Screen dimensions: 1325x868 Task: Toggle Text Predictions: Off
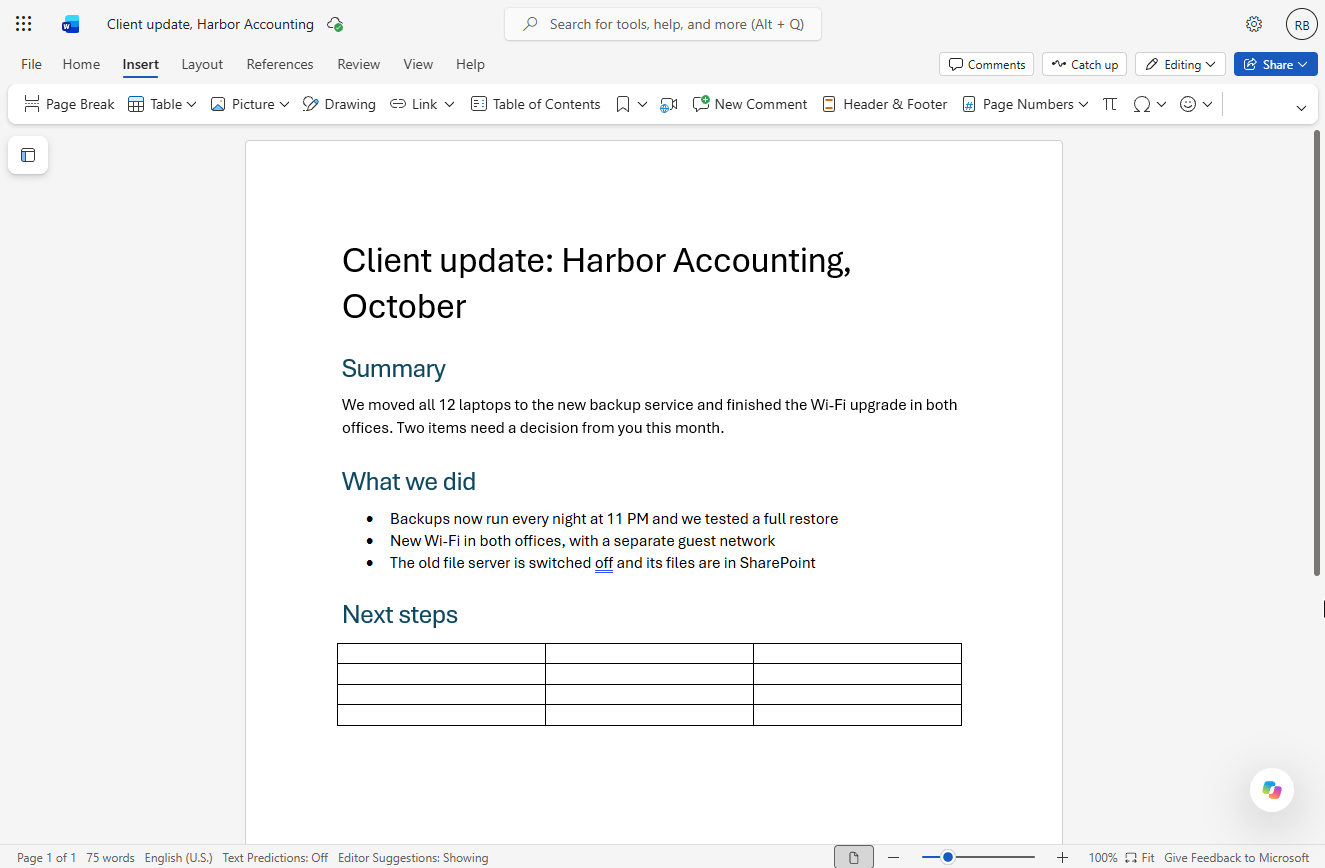pos(275,858)
